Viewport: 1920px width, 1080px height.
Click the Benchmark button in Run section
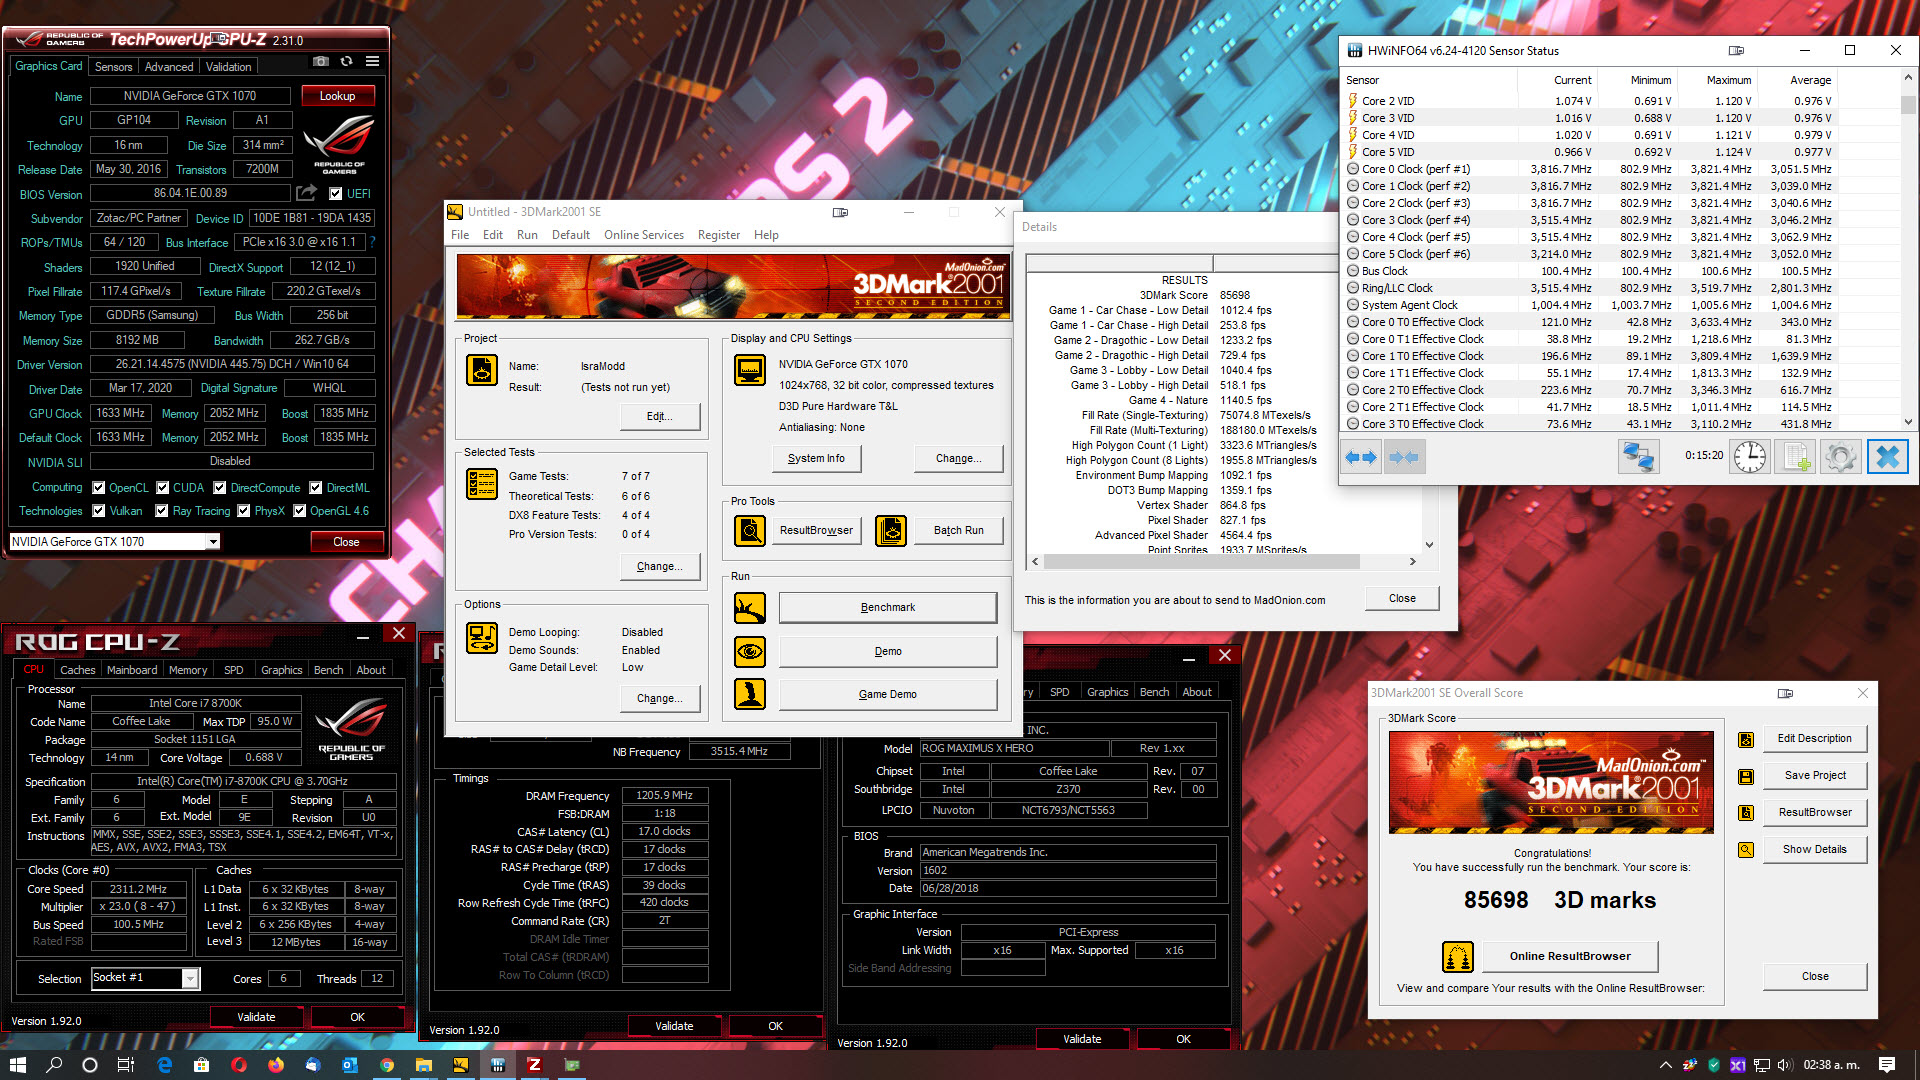click(888, 607)
